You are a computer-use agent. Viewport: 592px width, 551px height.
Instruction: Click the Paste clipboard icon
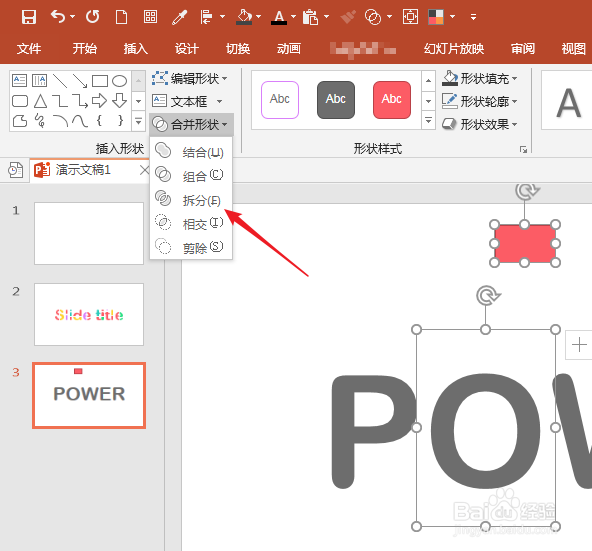tap(310, 17)
